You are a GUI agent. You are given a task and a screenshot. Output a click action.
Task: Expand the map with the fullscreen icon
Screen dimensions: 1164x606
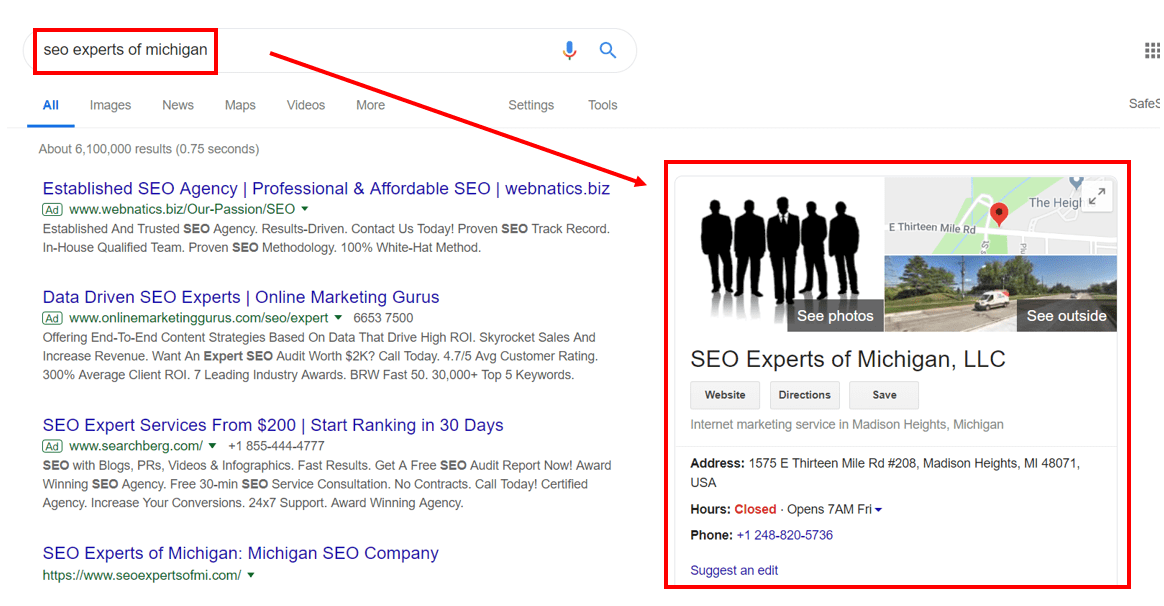tap(1097, 197)
